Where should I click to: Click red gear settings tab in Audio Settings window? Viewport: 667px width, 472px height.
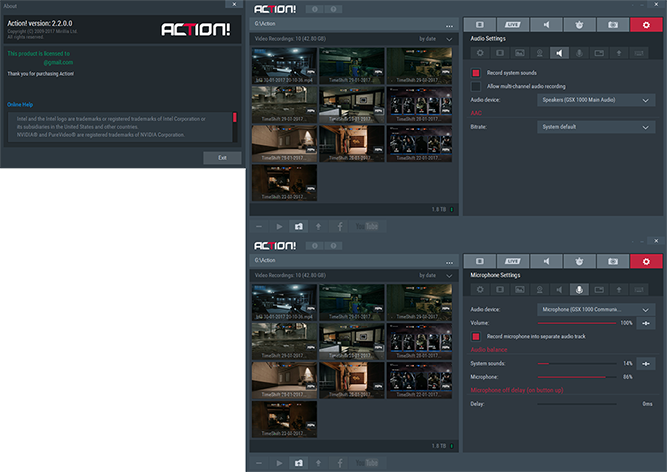tap(646, 25)
